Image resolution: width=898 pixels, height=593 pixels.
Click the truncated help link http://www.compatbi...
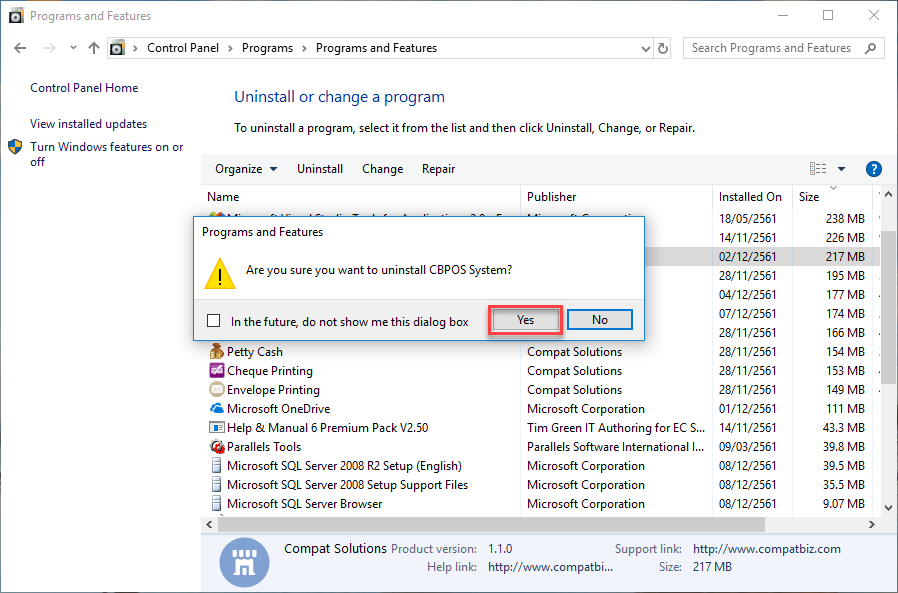(550, 567)
